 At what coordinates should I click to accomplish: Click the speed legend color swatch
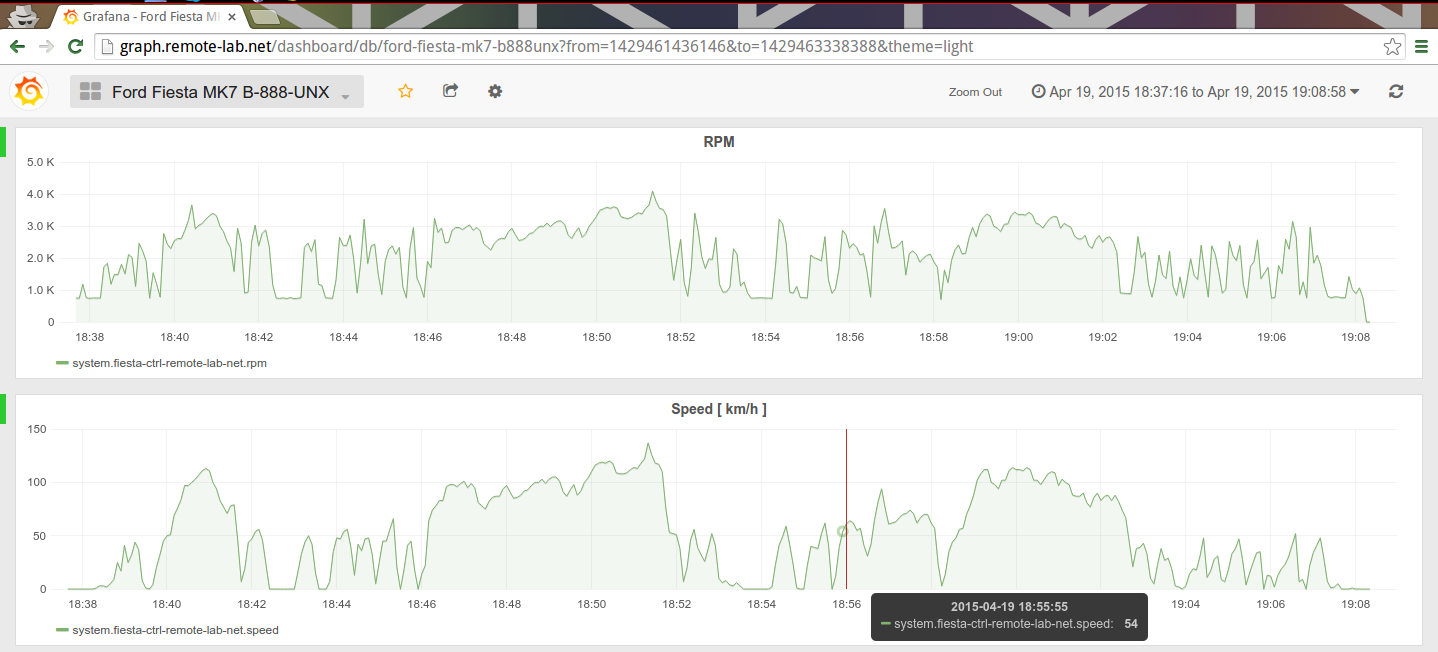pos(62,630)
